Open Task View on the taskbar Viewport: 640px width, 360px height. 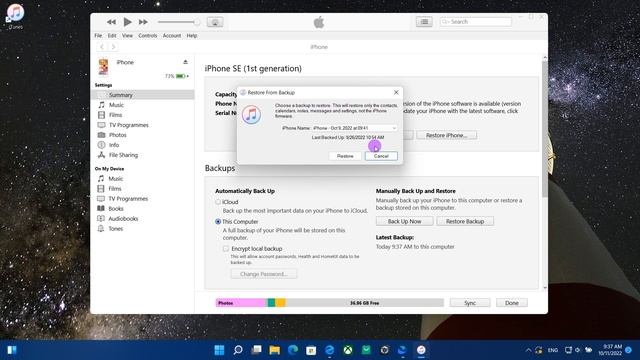point(256,350)
